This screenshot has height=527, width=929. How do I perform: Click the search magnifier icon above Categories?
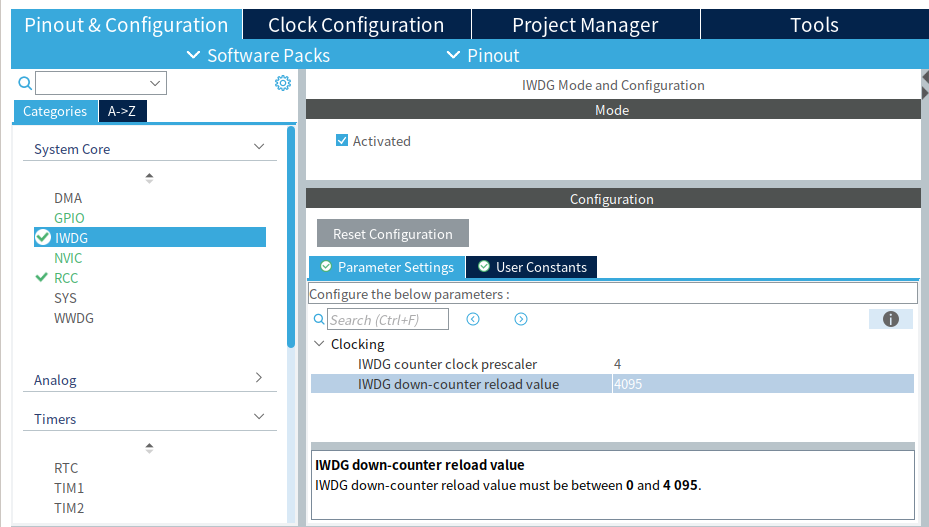click(x=25, y=83)
